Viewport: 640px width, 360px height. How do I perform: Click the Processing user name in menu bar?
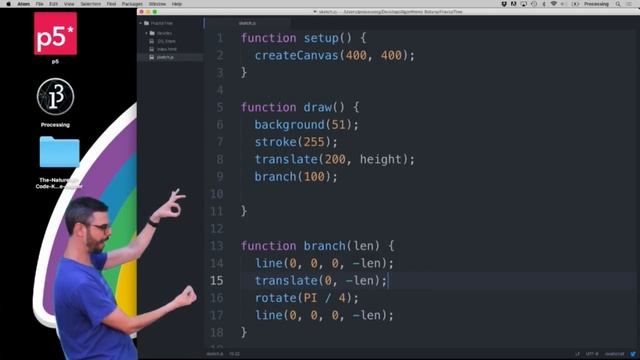tap(596, 4)
